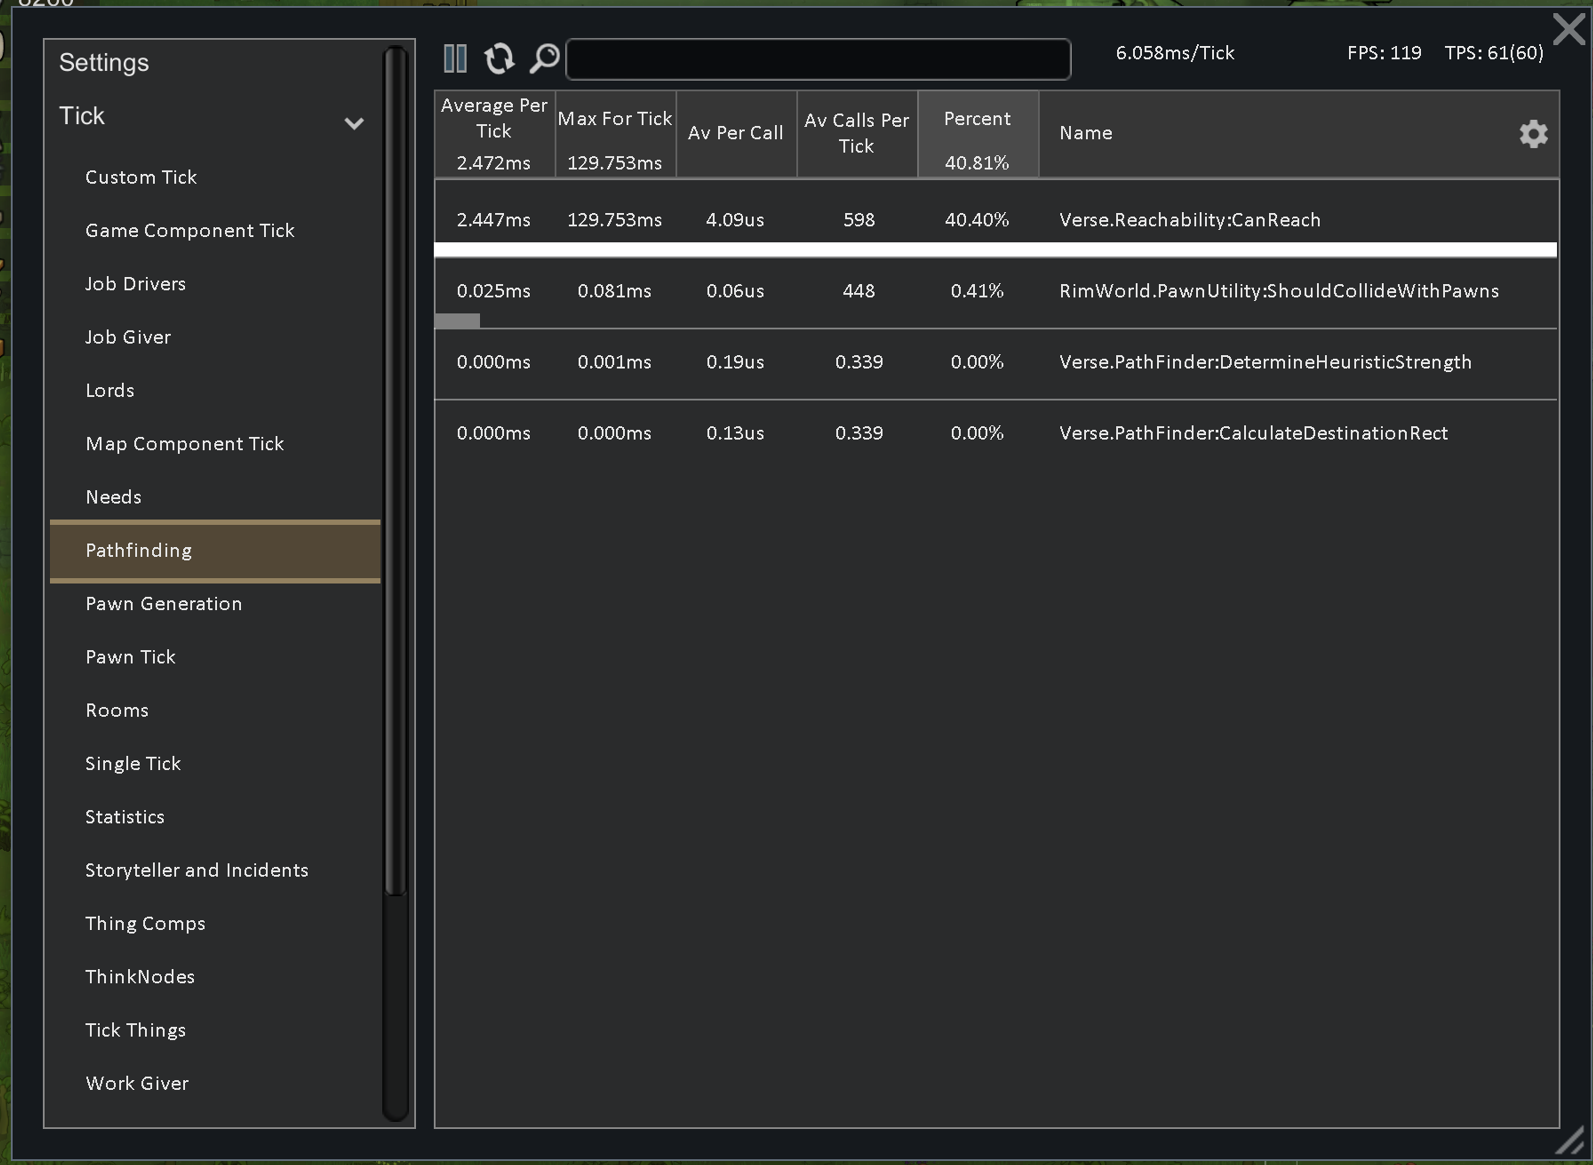Click the refresh arrows icon
Viewport: 1593px width, 1165px height.
tap(500, 58)
